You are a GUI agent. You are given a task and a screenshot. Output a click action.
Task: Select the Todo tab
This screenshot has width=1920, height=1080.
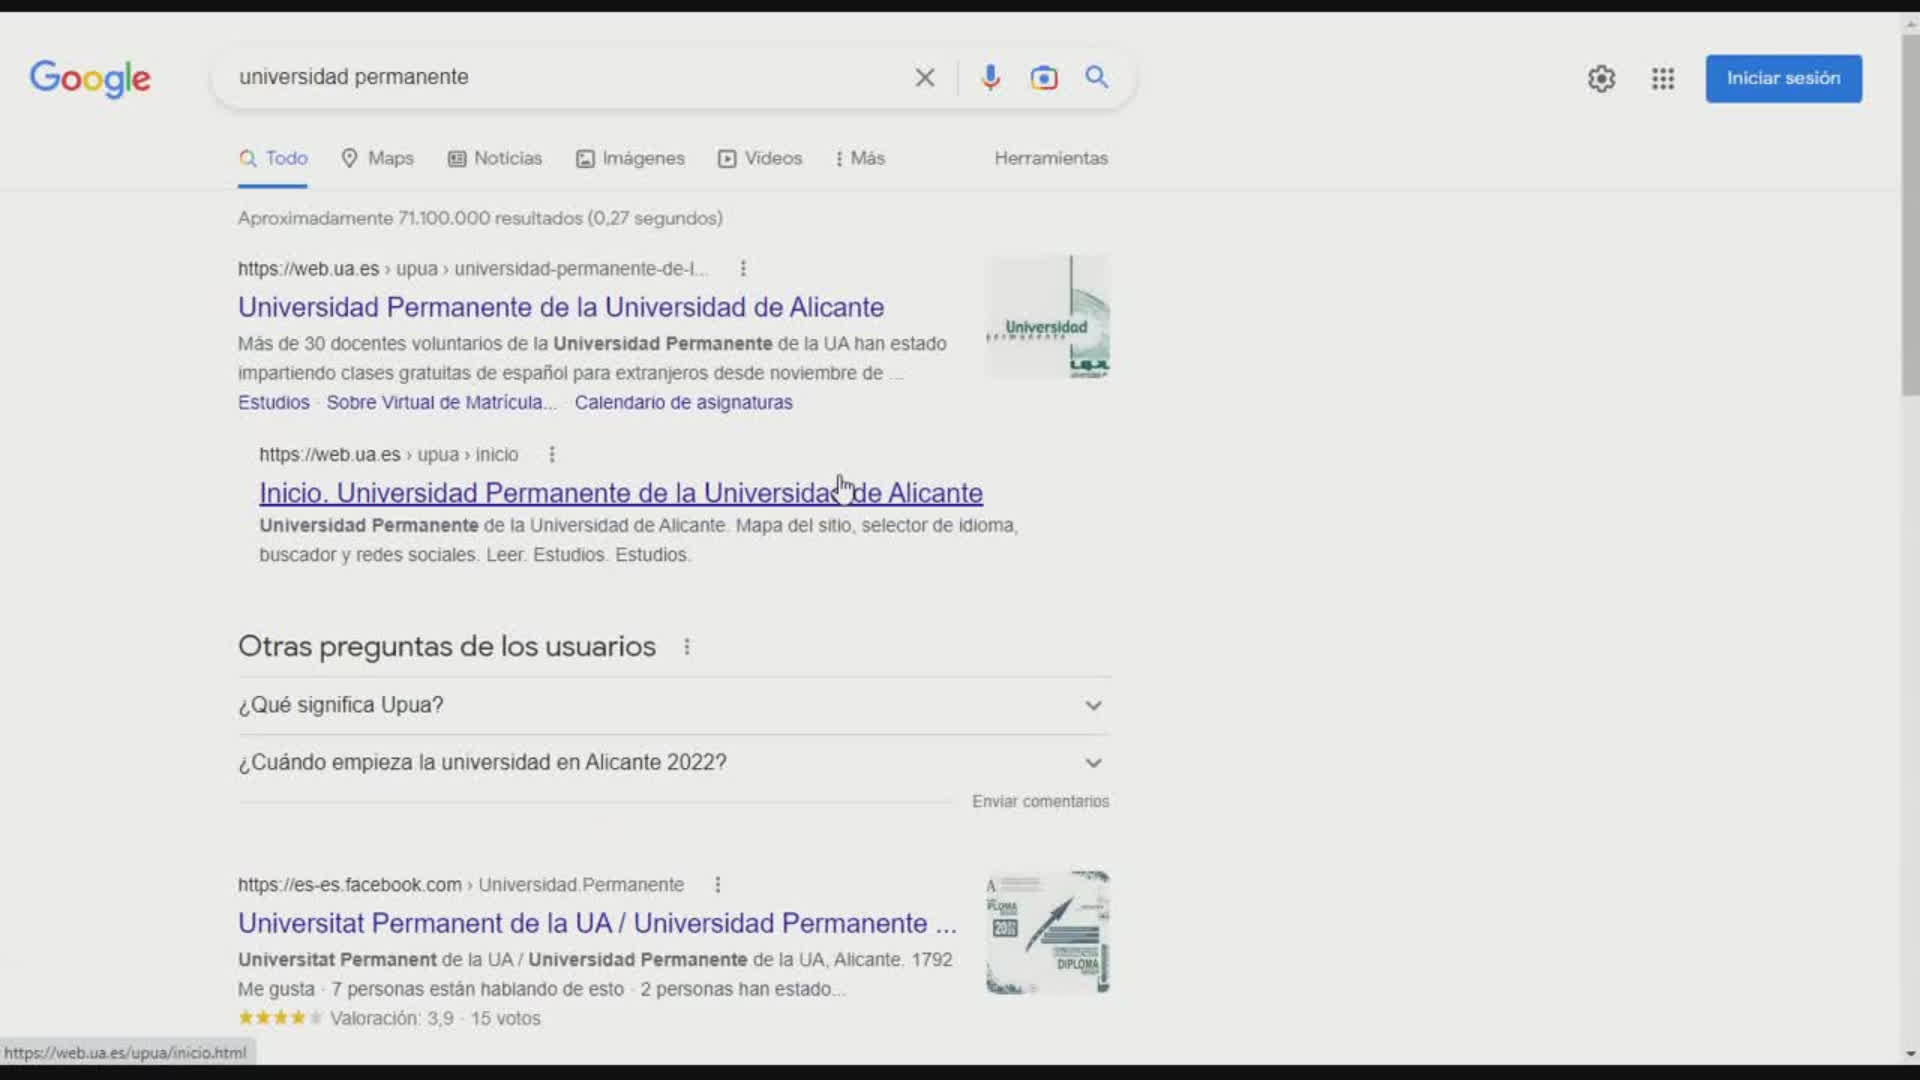coord(273,158)
